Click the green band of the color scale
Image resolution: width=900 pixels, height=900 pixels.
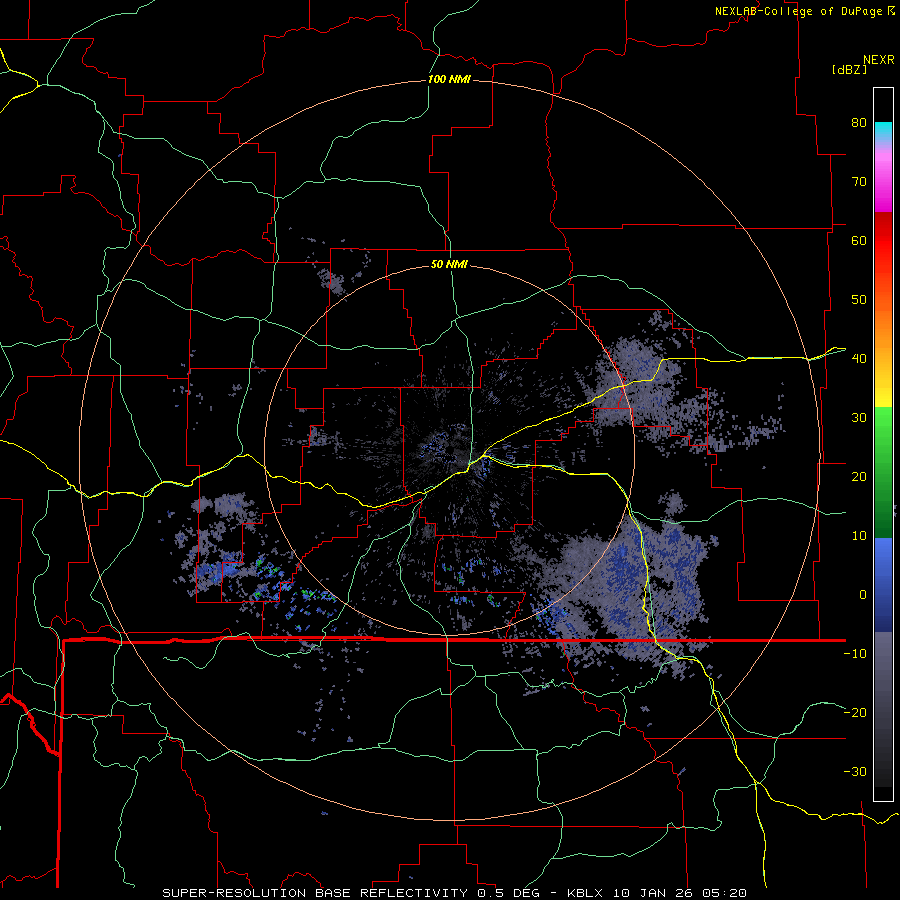883,472
